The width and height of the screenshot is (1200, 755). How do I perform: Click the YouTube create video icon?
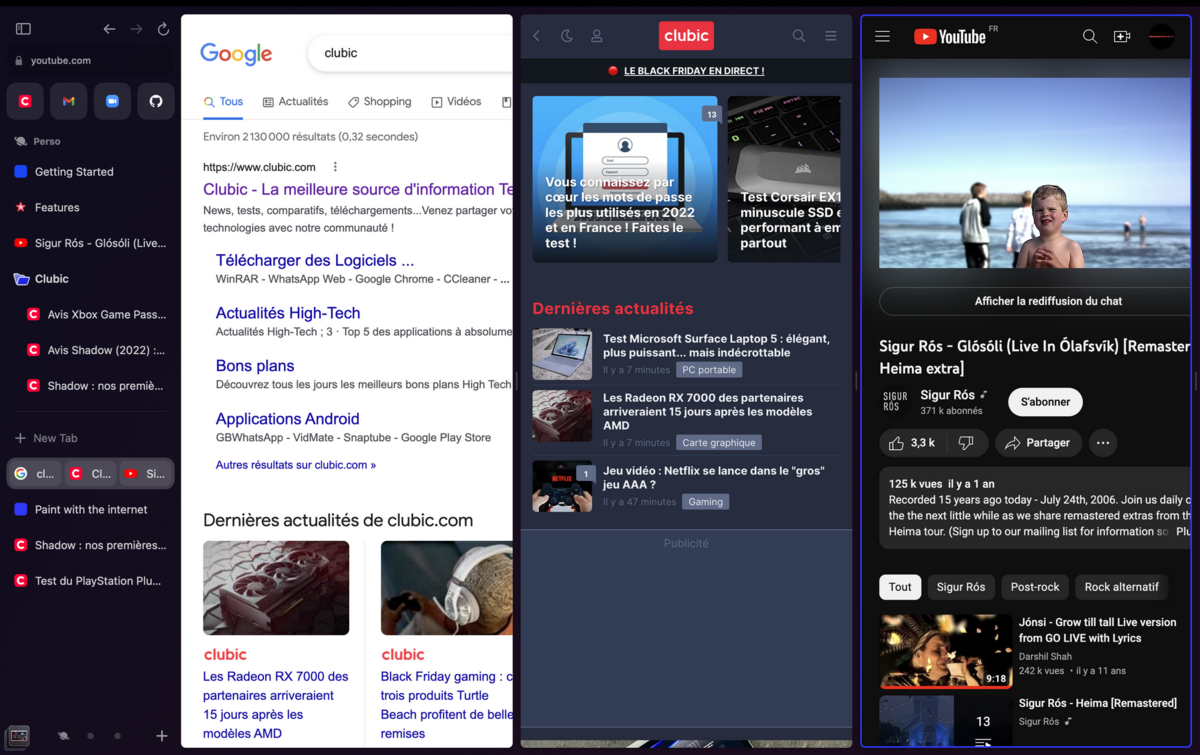click(1122, 37)
